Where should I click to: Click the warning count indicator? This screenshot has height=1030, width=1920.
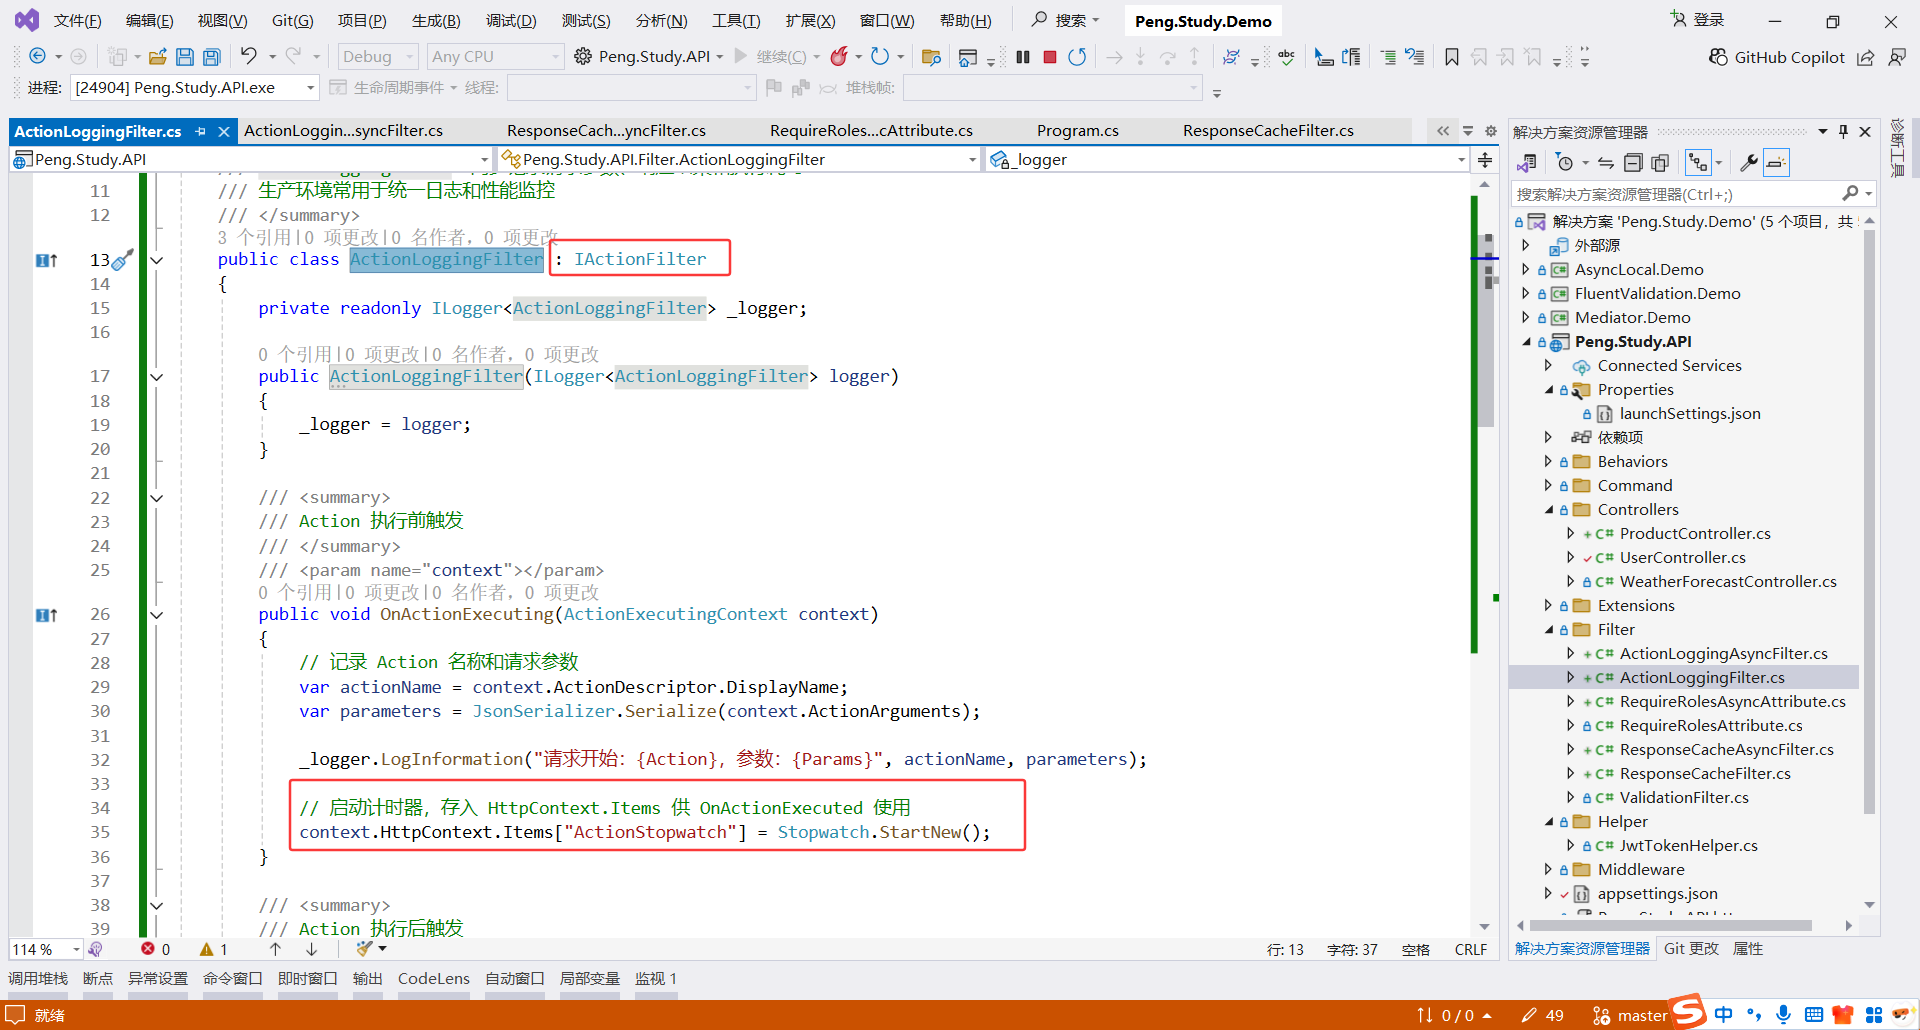tap(214, 949)
